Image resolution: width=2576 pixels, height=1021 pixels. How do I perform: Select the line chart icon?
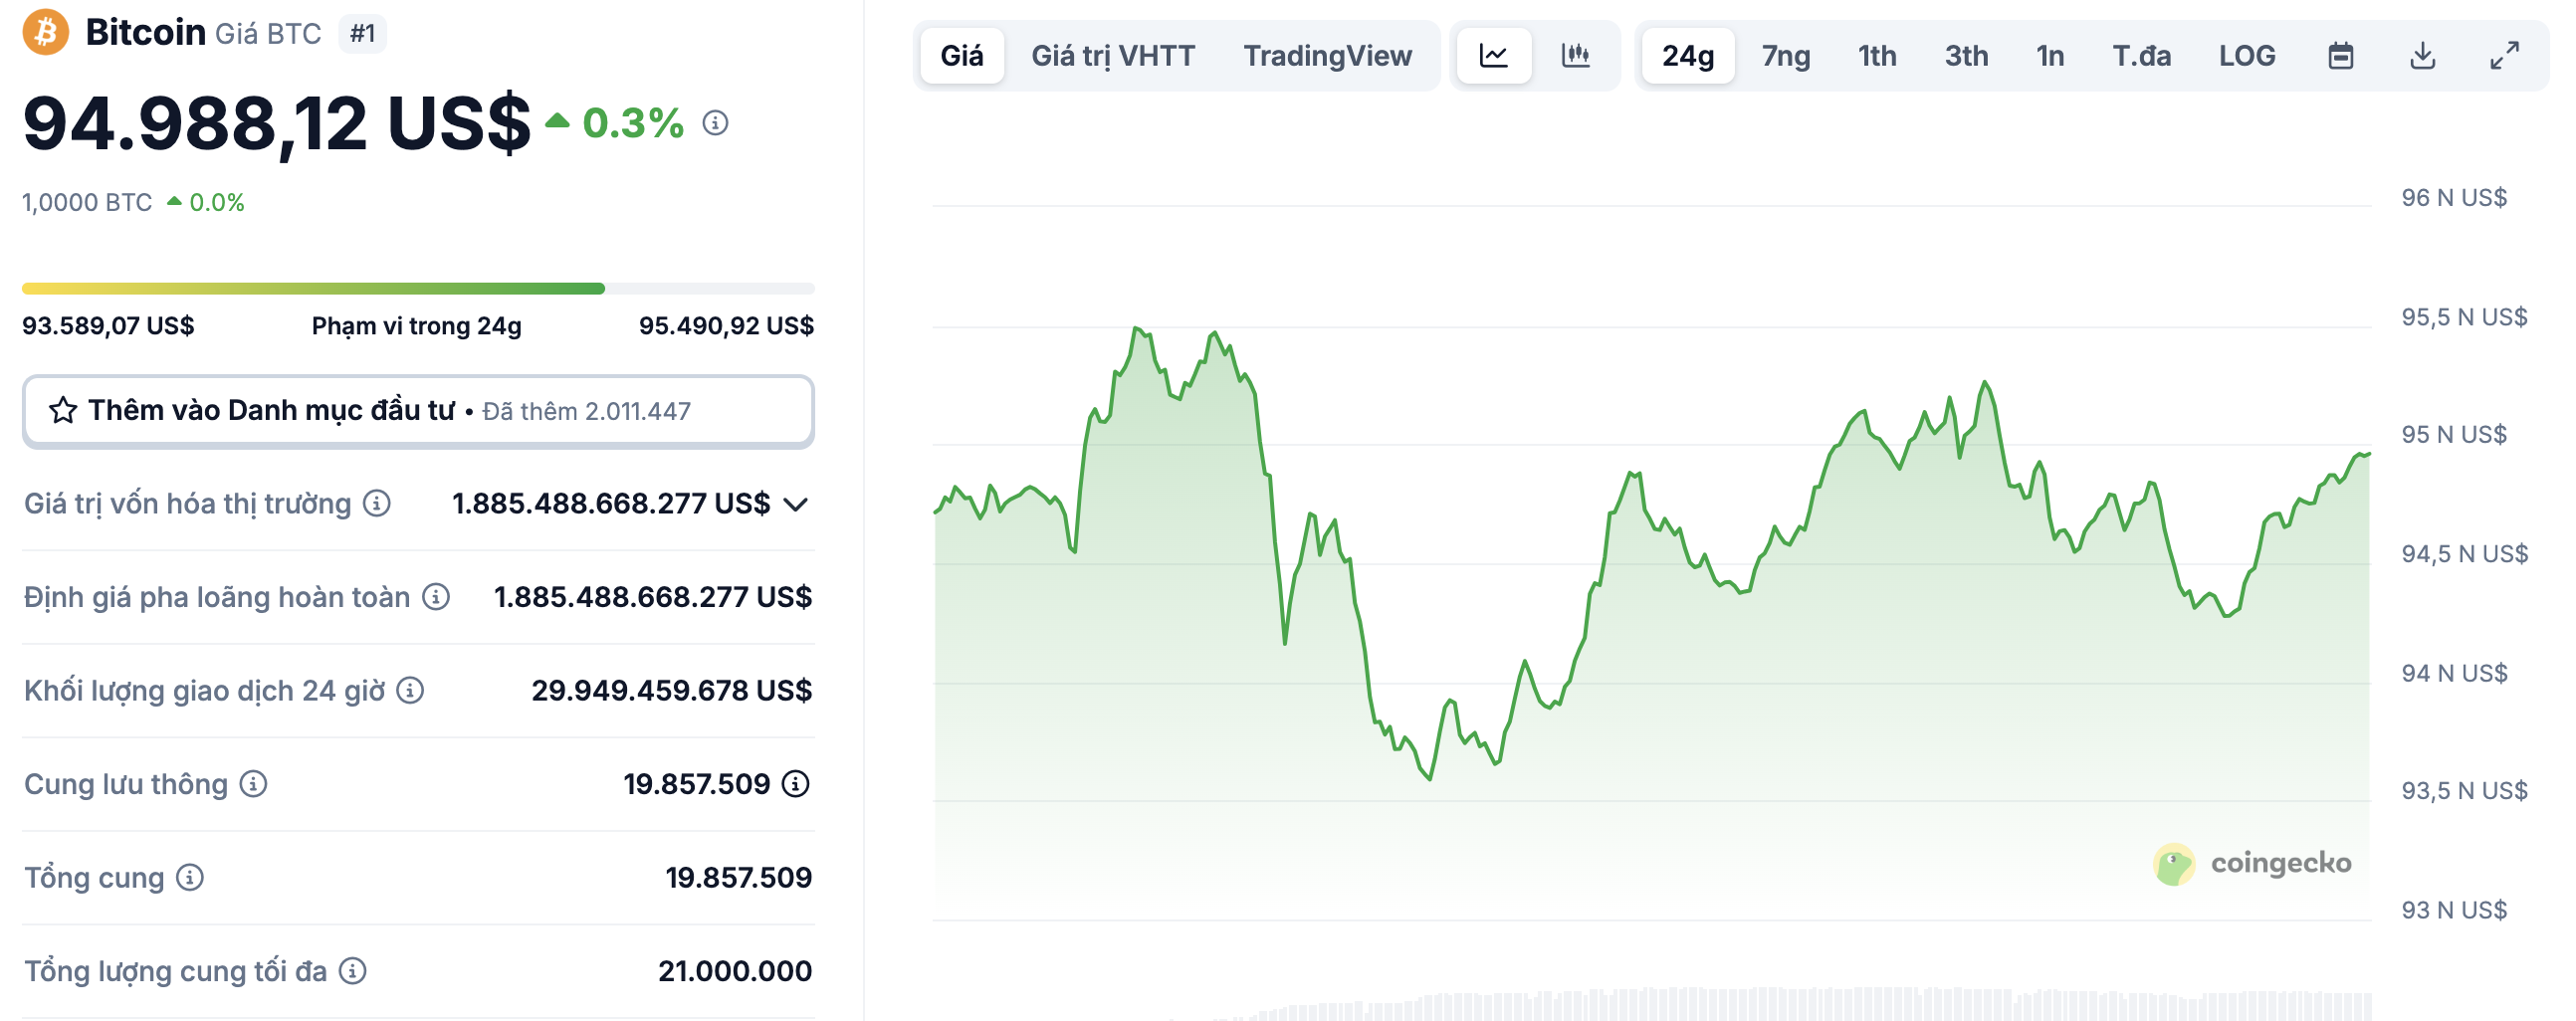pyautogui.click(x=1494, y=56)
